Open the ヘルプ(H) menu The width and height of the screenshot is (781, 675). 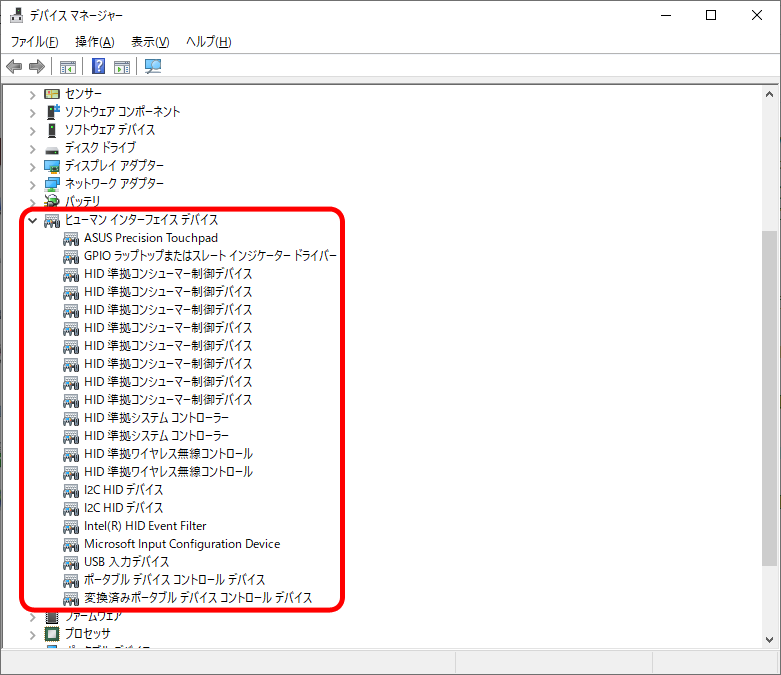209,42
